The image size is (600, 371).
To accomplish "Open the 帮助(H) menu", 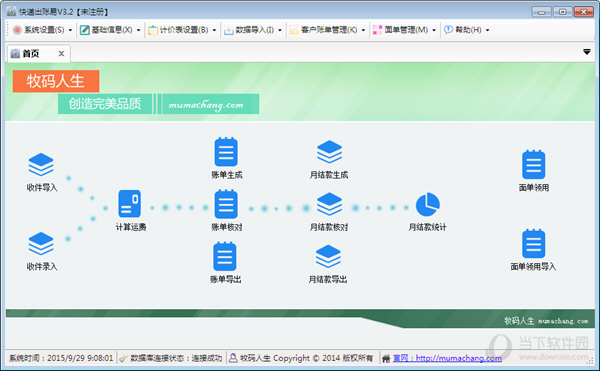I will click(x=468, y=30).
